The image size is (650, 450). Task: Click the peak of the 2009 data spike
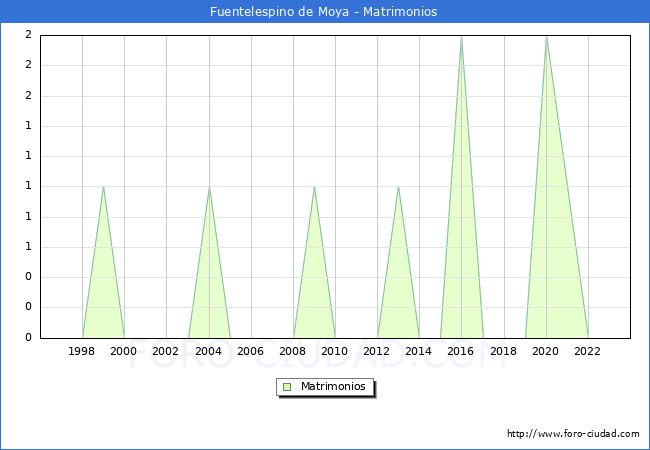point(314,187)
